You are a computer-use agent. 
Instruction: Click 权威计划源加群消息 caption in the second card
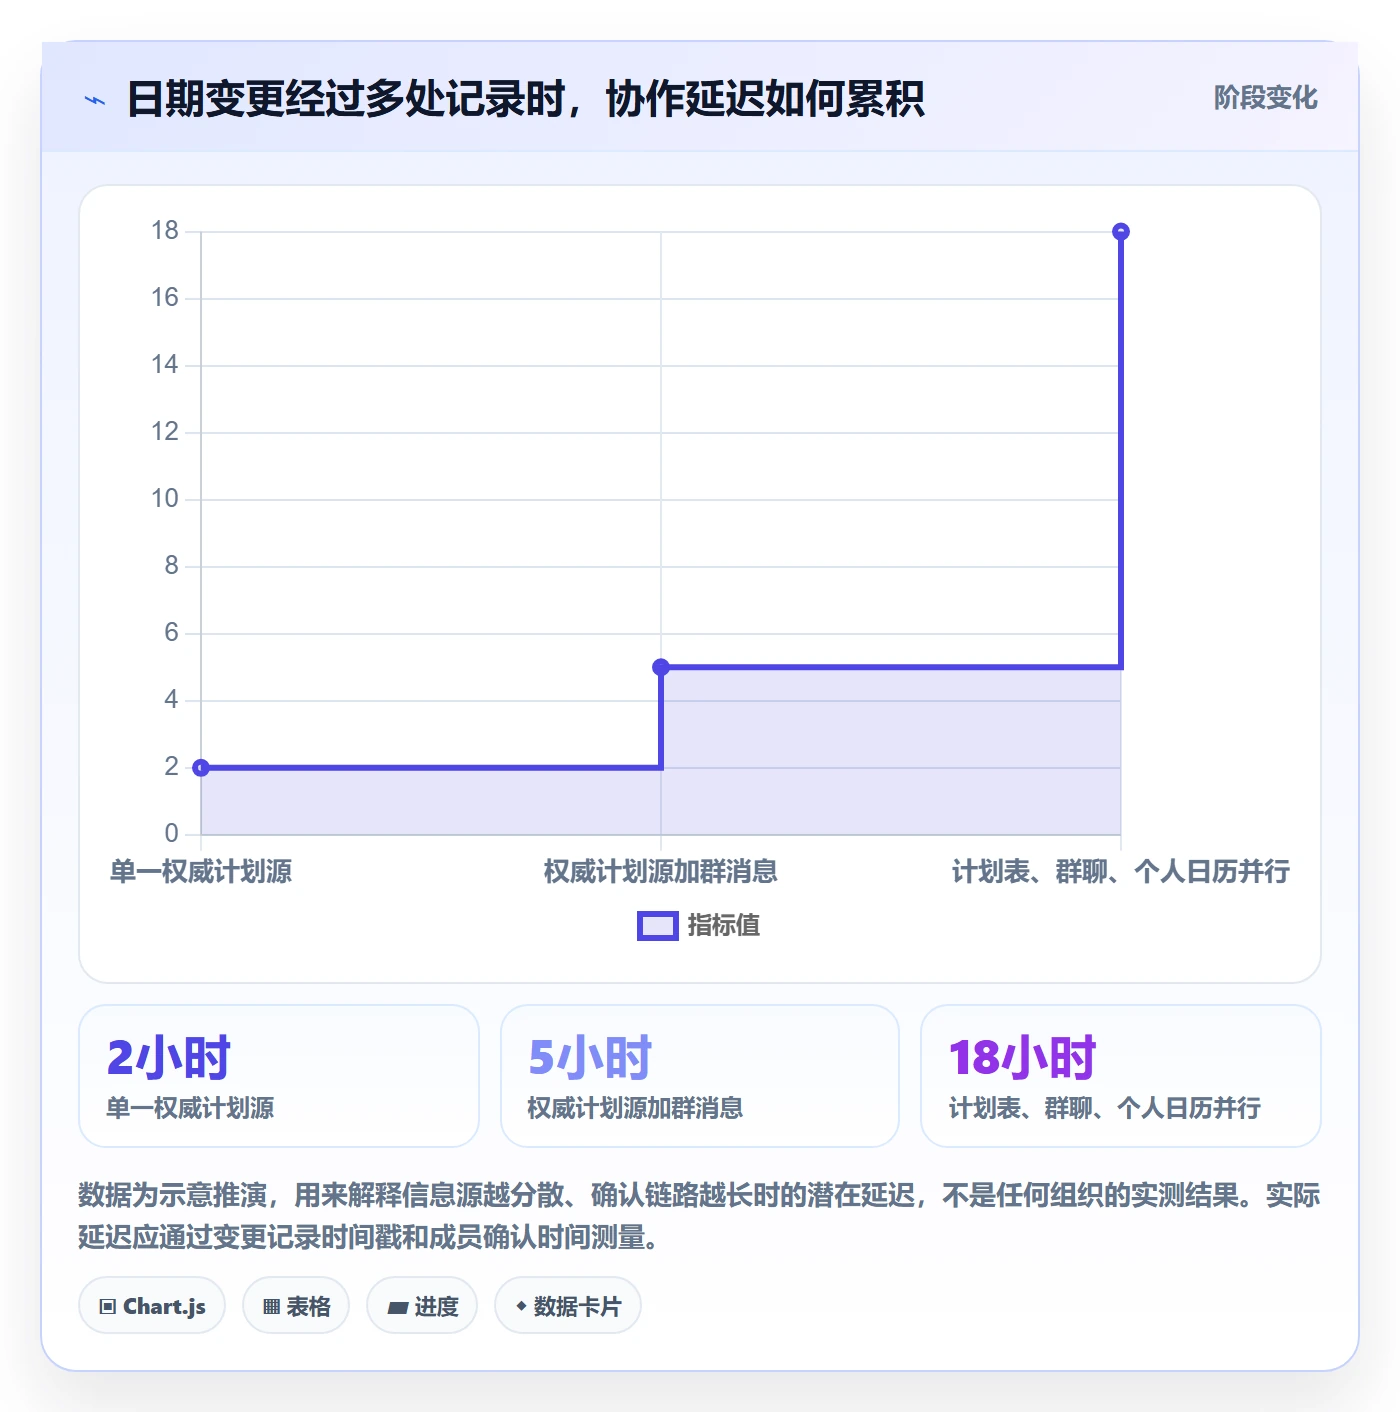coord(635,1108)
